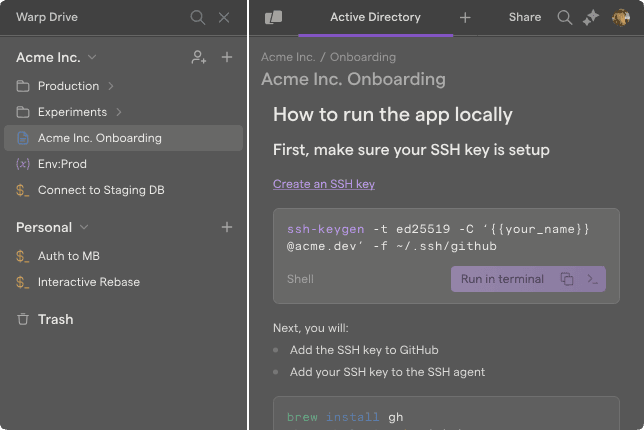Toggle the Warp Drive panel icon
644x430 pixels.
pos(274,17)
